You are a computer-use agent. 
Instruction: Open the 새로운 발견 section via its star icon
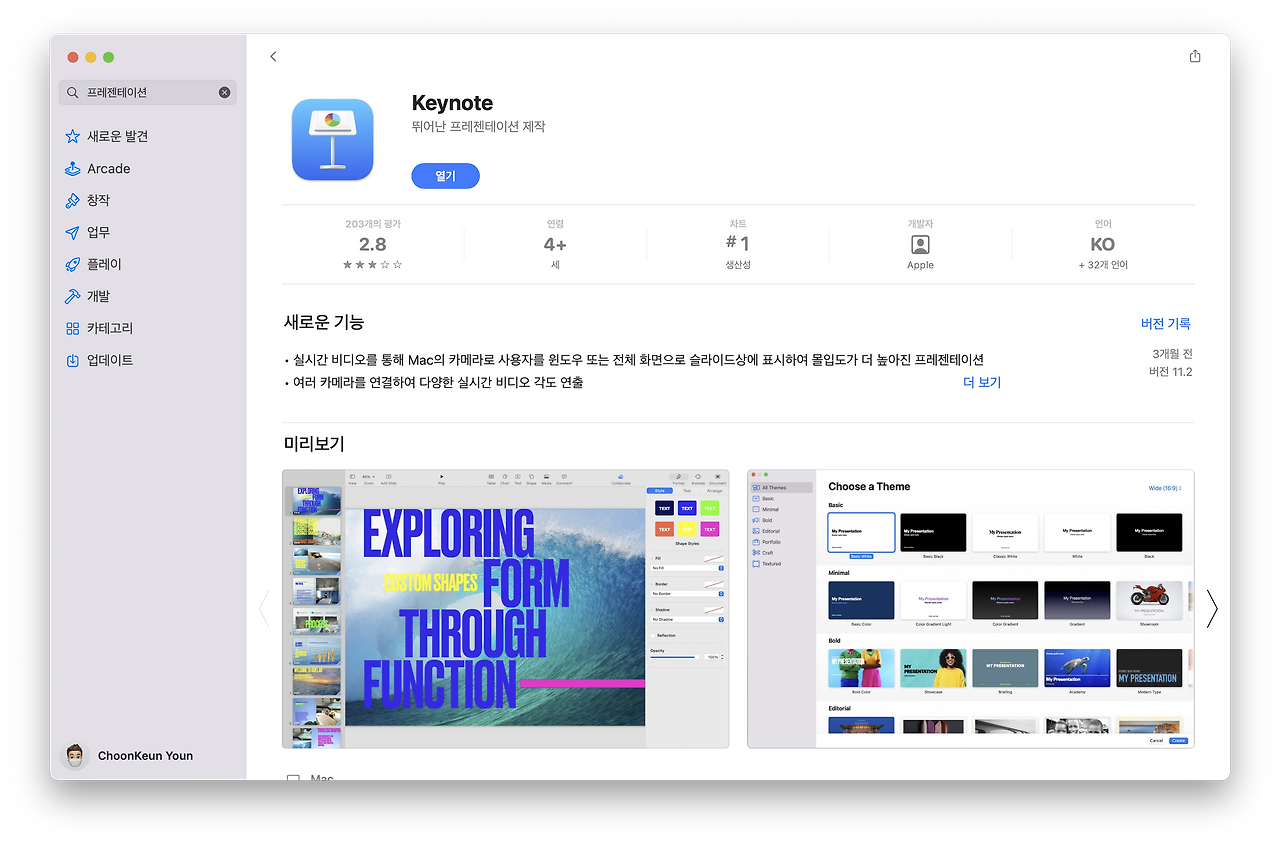point(72,137)
